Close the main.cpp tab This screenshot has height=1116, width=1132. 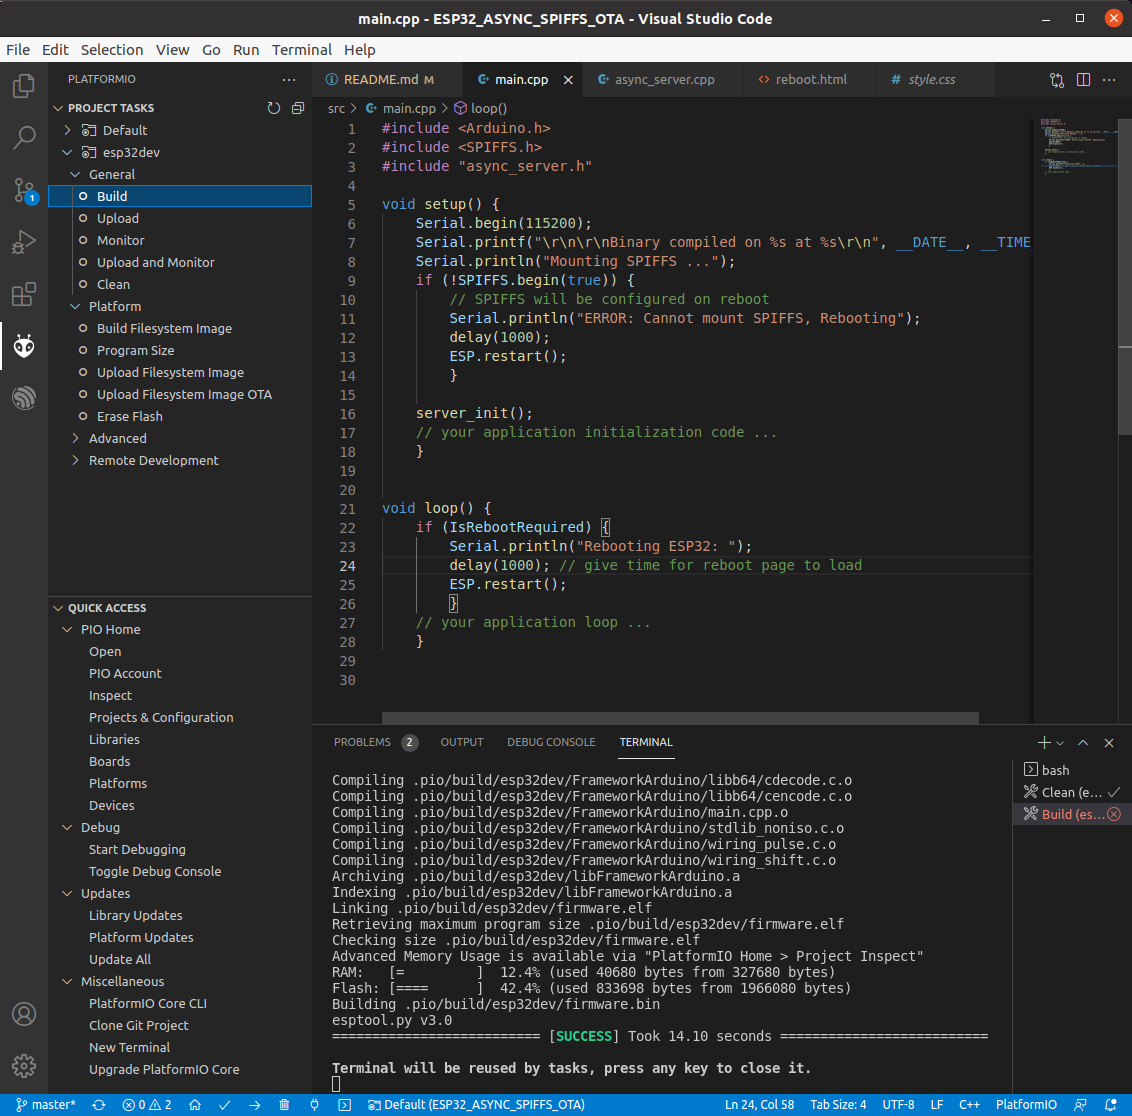(568, 80)
